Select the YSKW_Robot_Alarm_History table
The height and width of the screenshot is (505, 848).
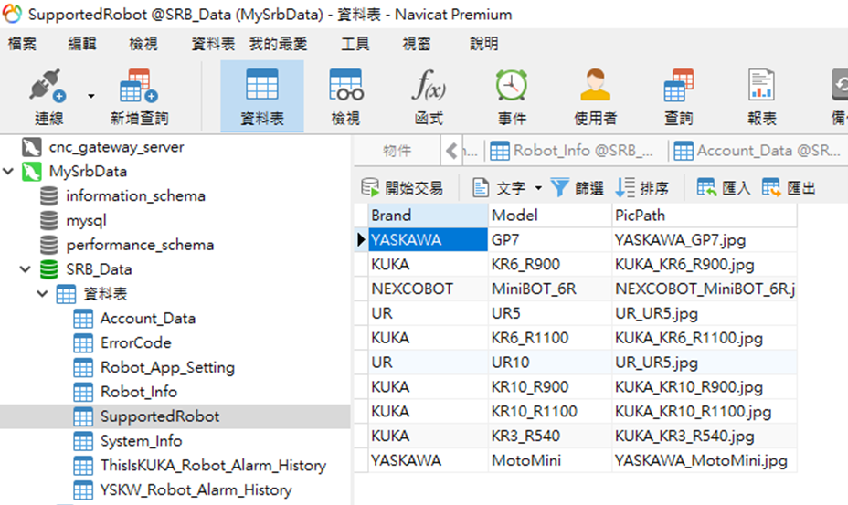[x=196, y=490]
